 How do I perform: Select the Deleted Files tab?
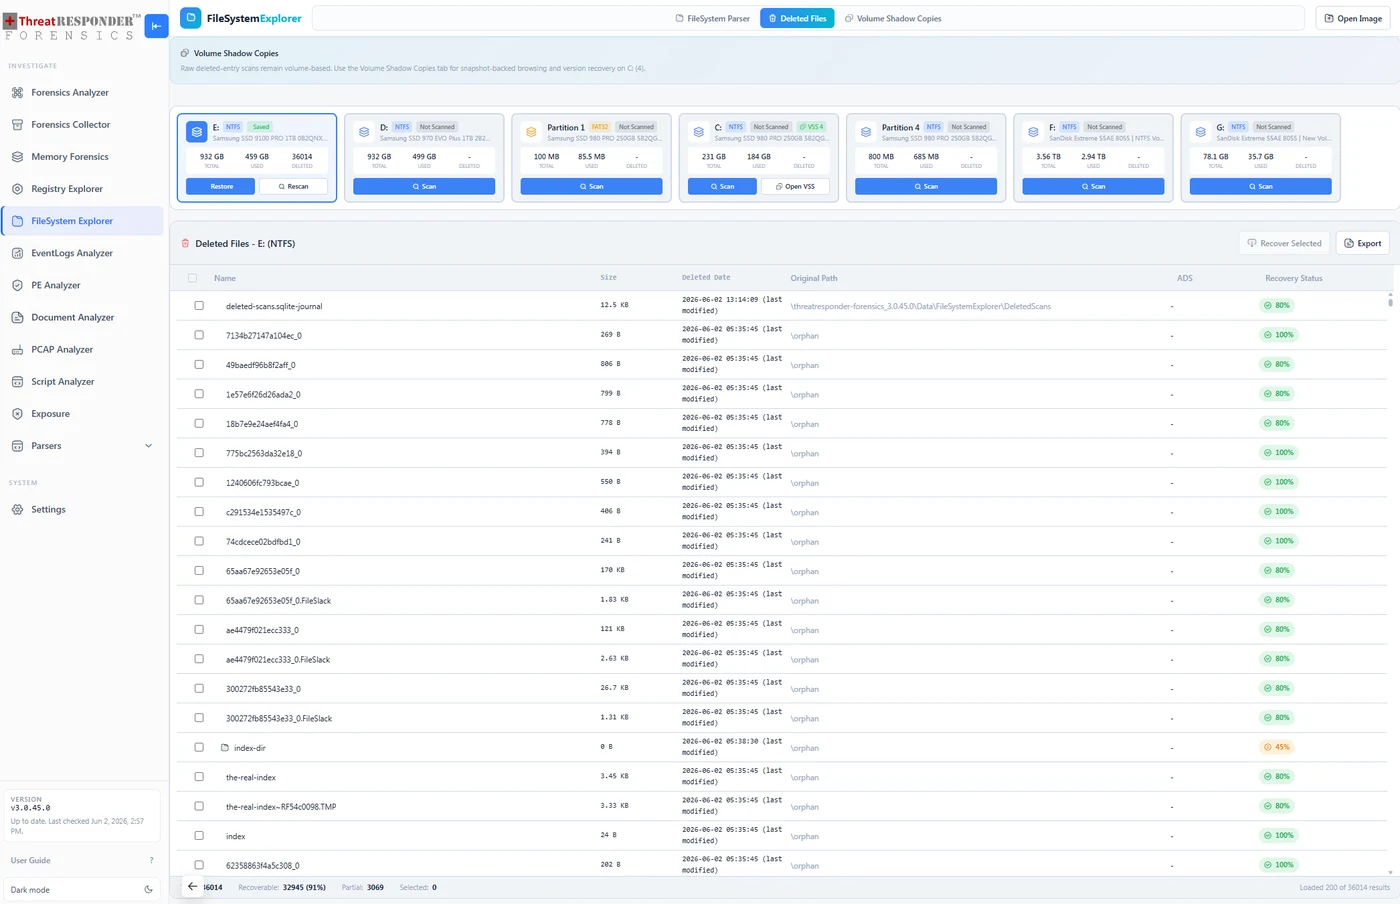797,18
